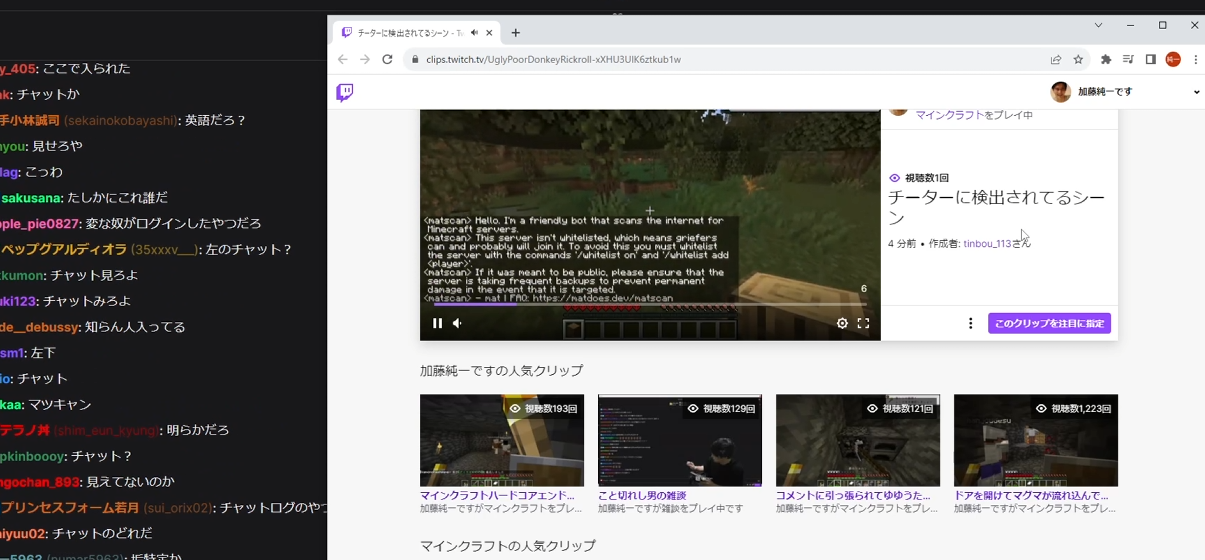Select chat message たしかにこれ誰だ
The height and width of the screenshot is (560, 1205).
pyautogui.click(x=118, y=198)
